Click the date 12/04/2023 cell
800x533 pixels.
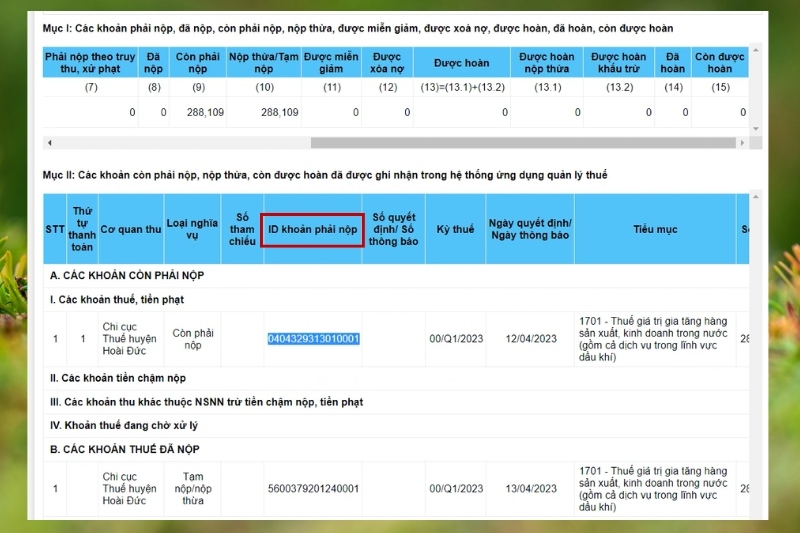531,339
